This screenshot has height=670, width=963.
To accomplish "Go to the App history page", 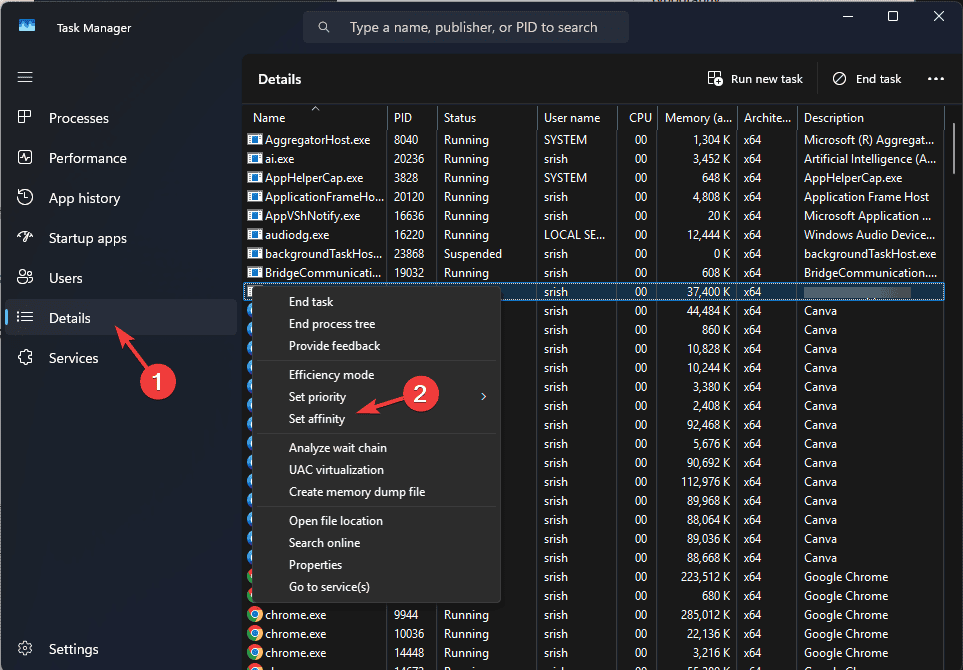I will coord(84,198).
